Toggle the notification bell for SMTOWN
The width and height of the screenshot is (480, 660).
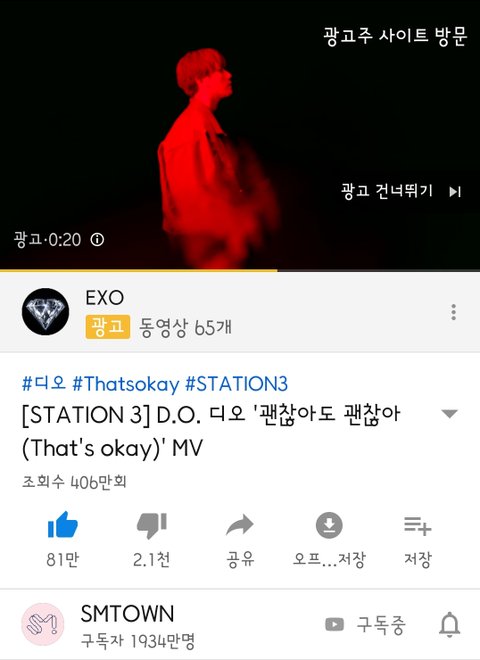(449, 625)
